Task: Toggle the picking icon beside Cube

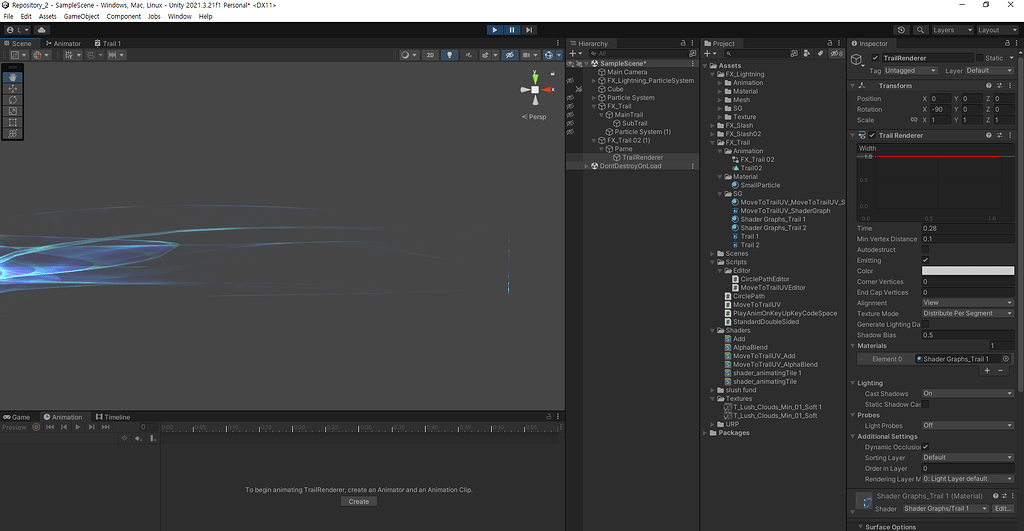Action: coord(579,89)
